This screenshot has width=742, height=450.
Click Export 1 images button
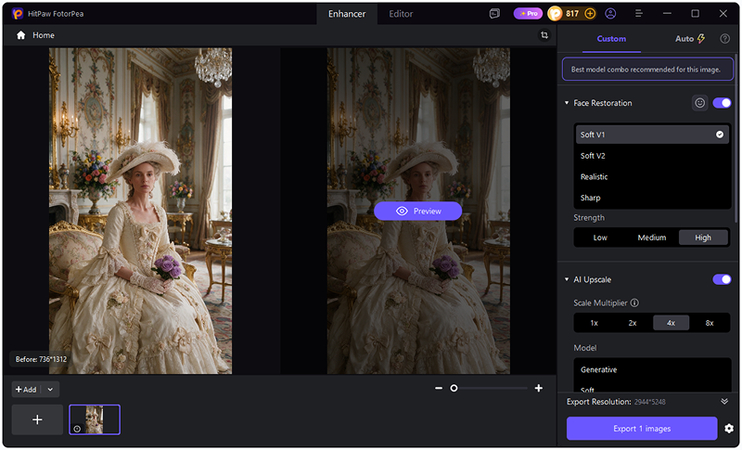(642, 428)
